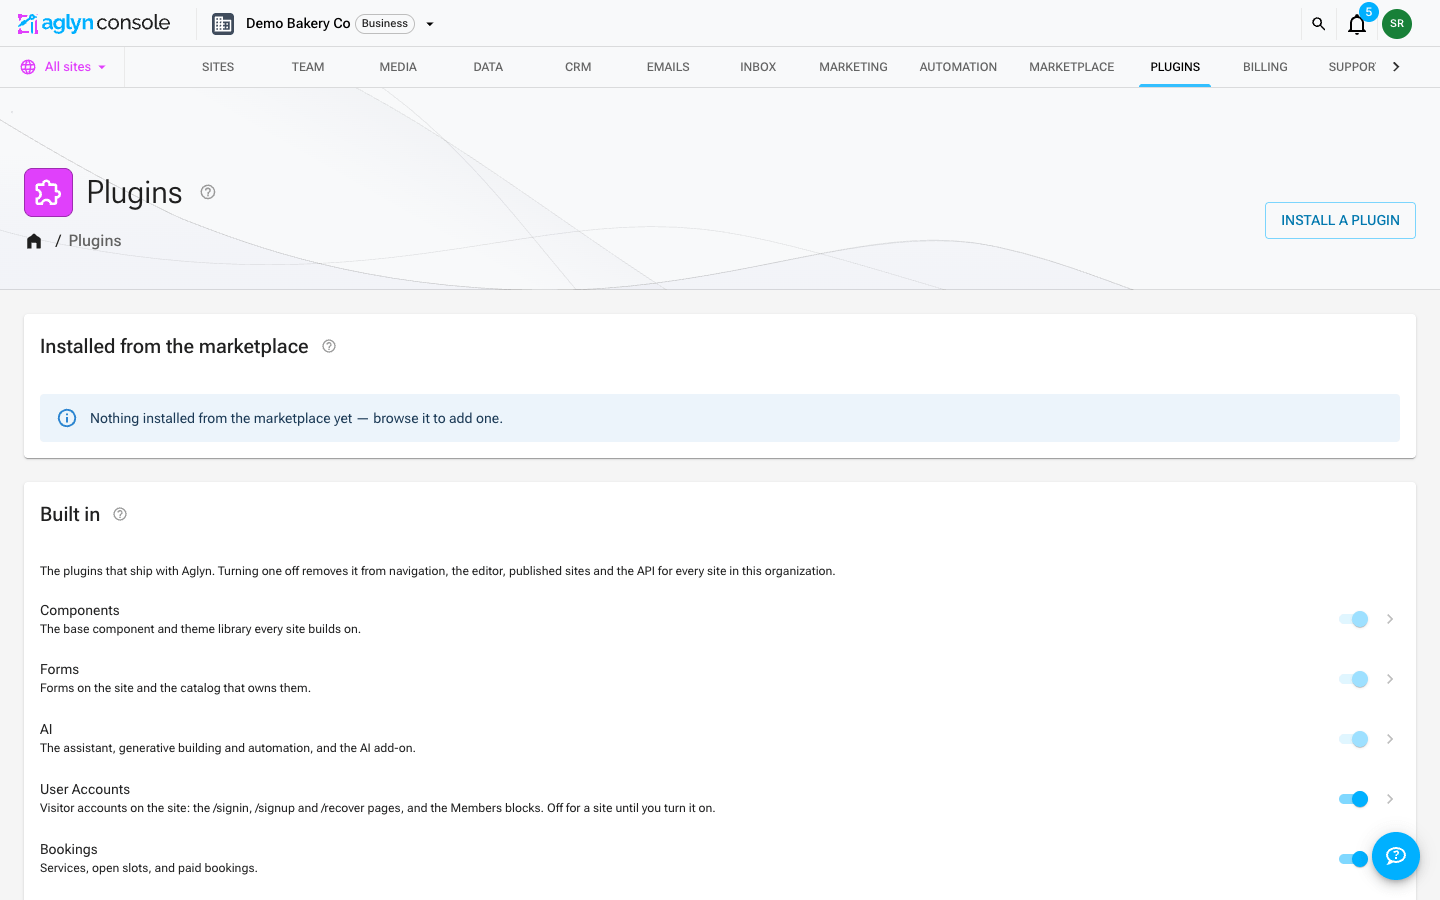Switch to the INBOX tab
The width and height of the screenshot is (1440, 900).
(758, 67)
